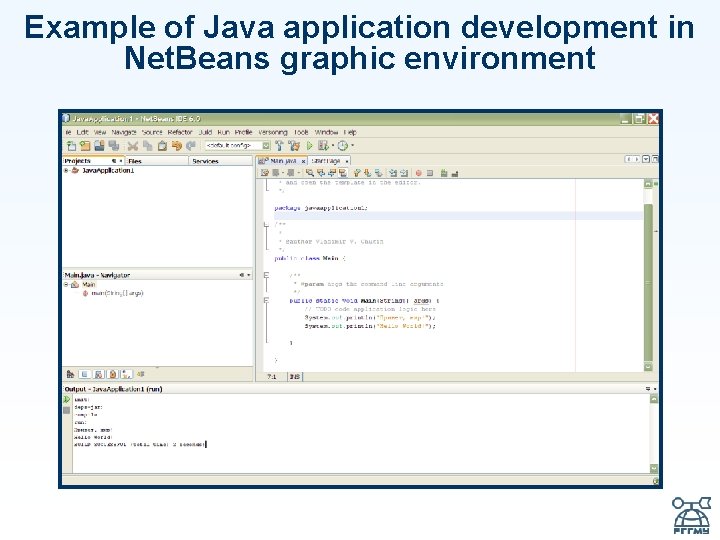Click the Build Main Project hammer icon
Viewport: 720px width, 540px height.
pyautogui.click(x=279, y=146)
